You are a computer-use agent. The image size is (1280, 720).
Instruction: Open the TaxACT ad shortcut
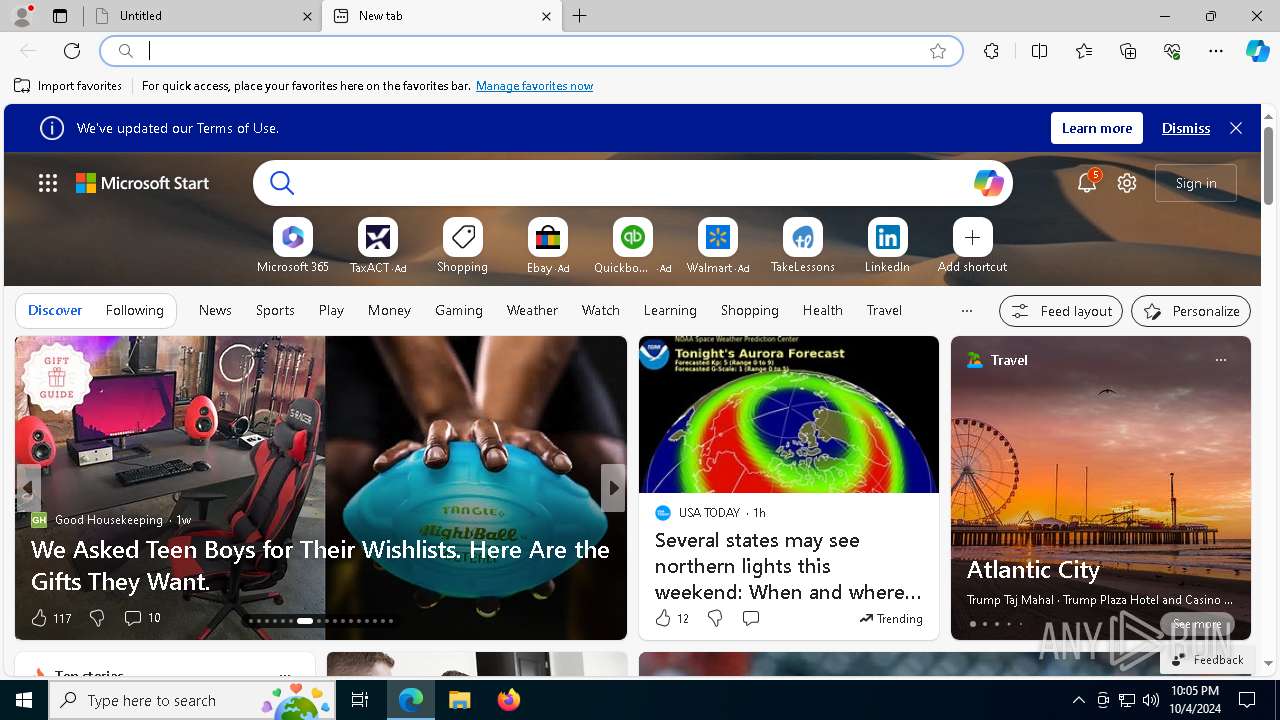[x=378, y=246]
